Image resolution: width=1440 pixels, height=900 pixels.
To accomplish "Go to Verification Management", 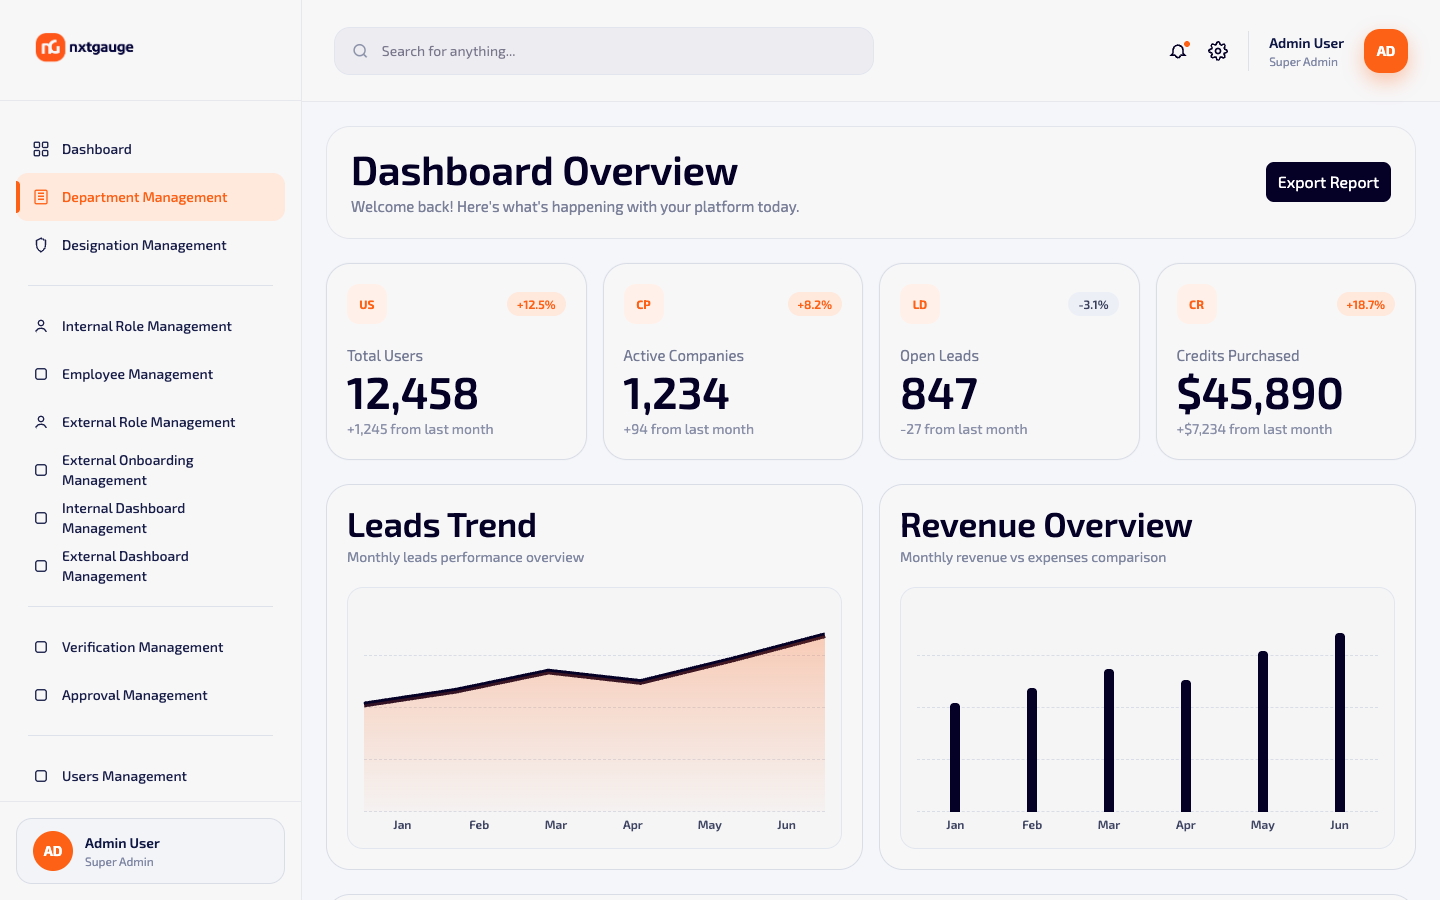I will pyautogui.click(x=150, y=647).
